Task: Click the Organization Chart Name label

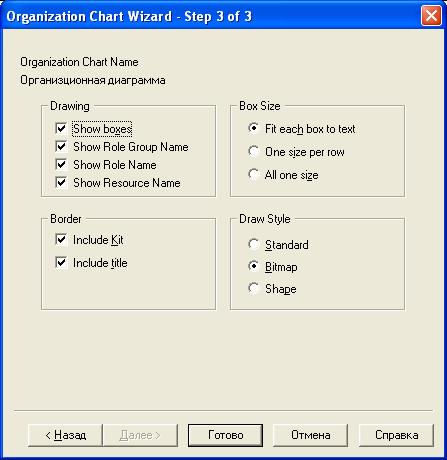Action: click(x=79, y=62)
